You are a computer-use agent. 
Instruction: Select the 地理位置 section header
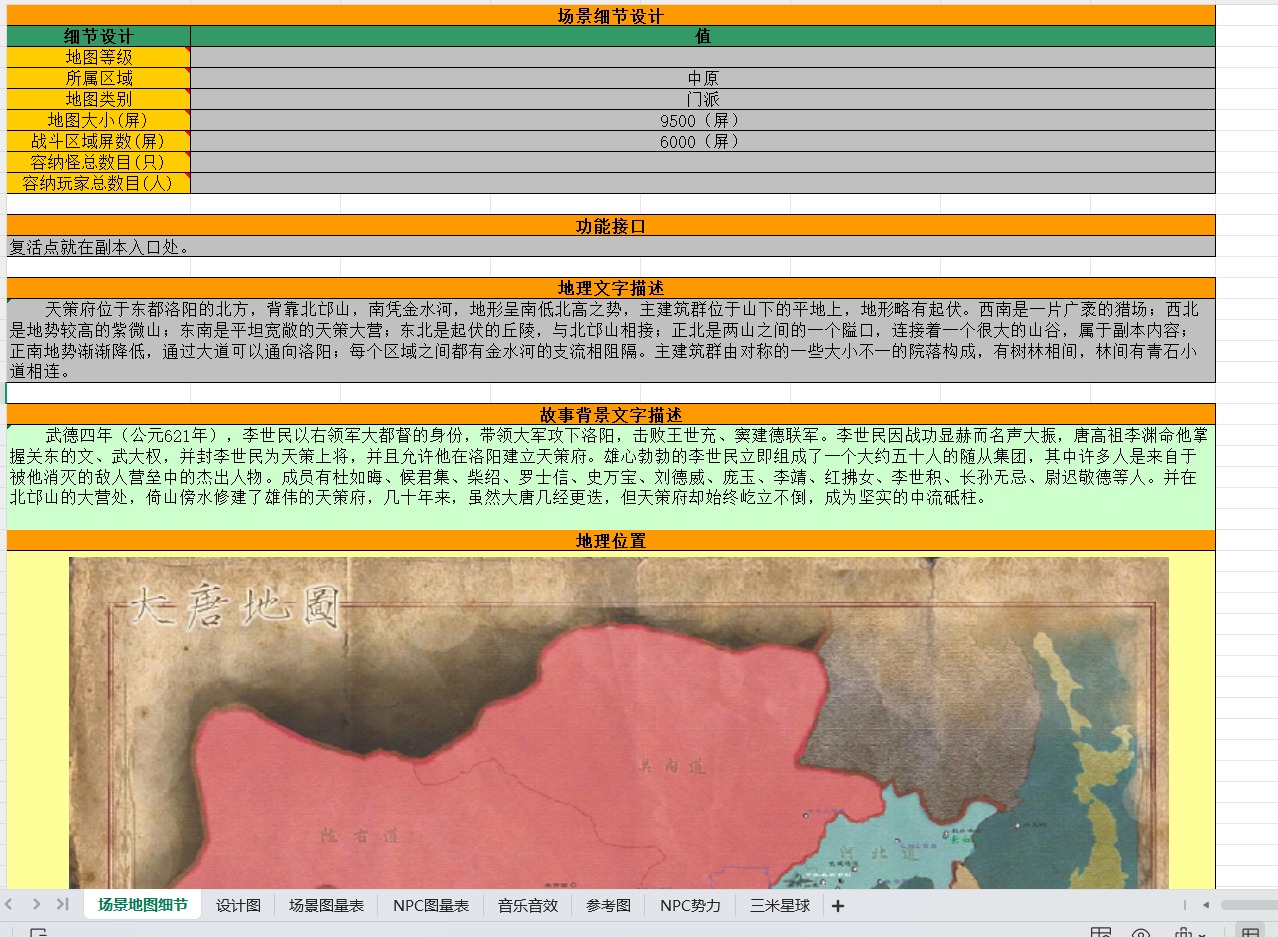pos(611,540)
